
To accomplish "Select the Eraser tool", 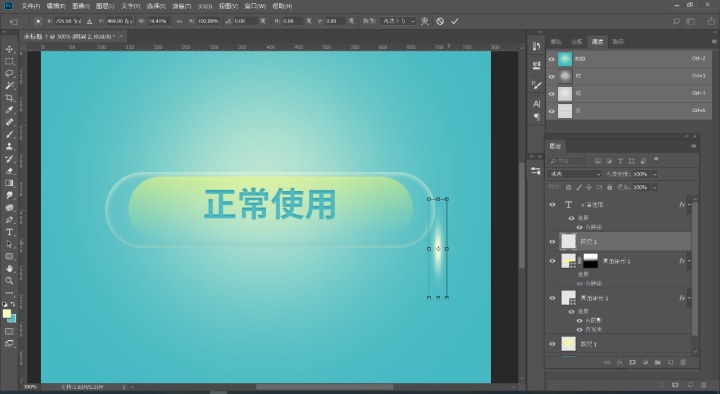I will tap(9, 171).
